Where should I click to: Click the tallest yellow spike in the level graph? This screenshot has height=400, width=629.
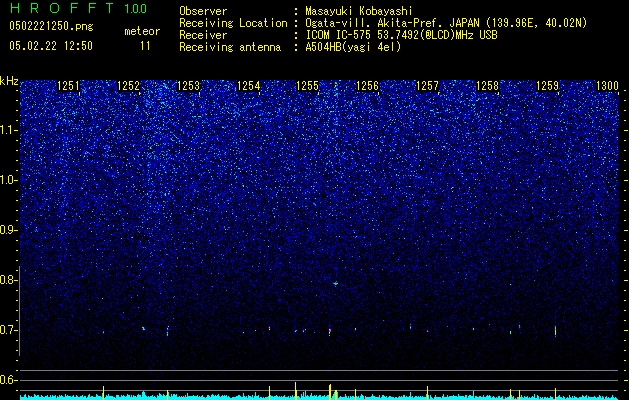295,390
